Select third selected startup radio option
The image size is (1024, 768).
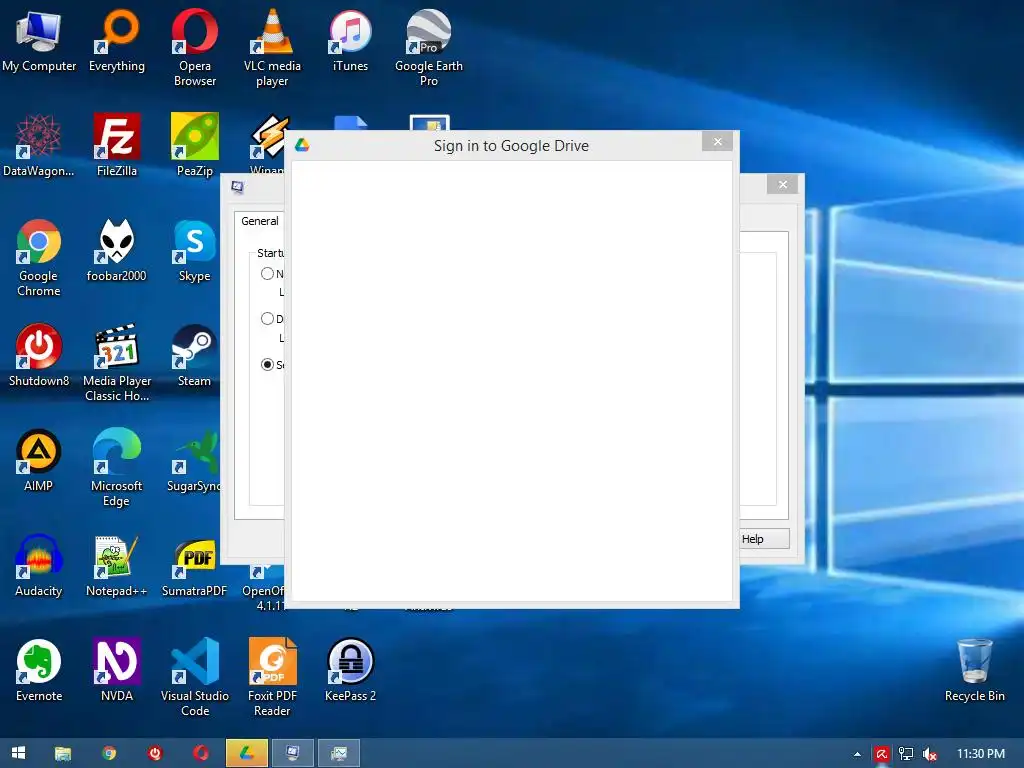(x=267, y=364)
